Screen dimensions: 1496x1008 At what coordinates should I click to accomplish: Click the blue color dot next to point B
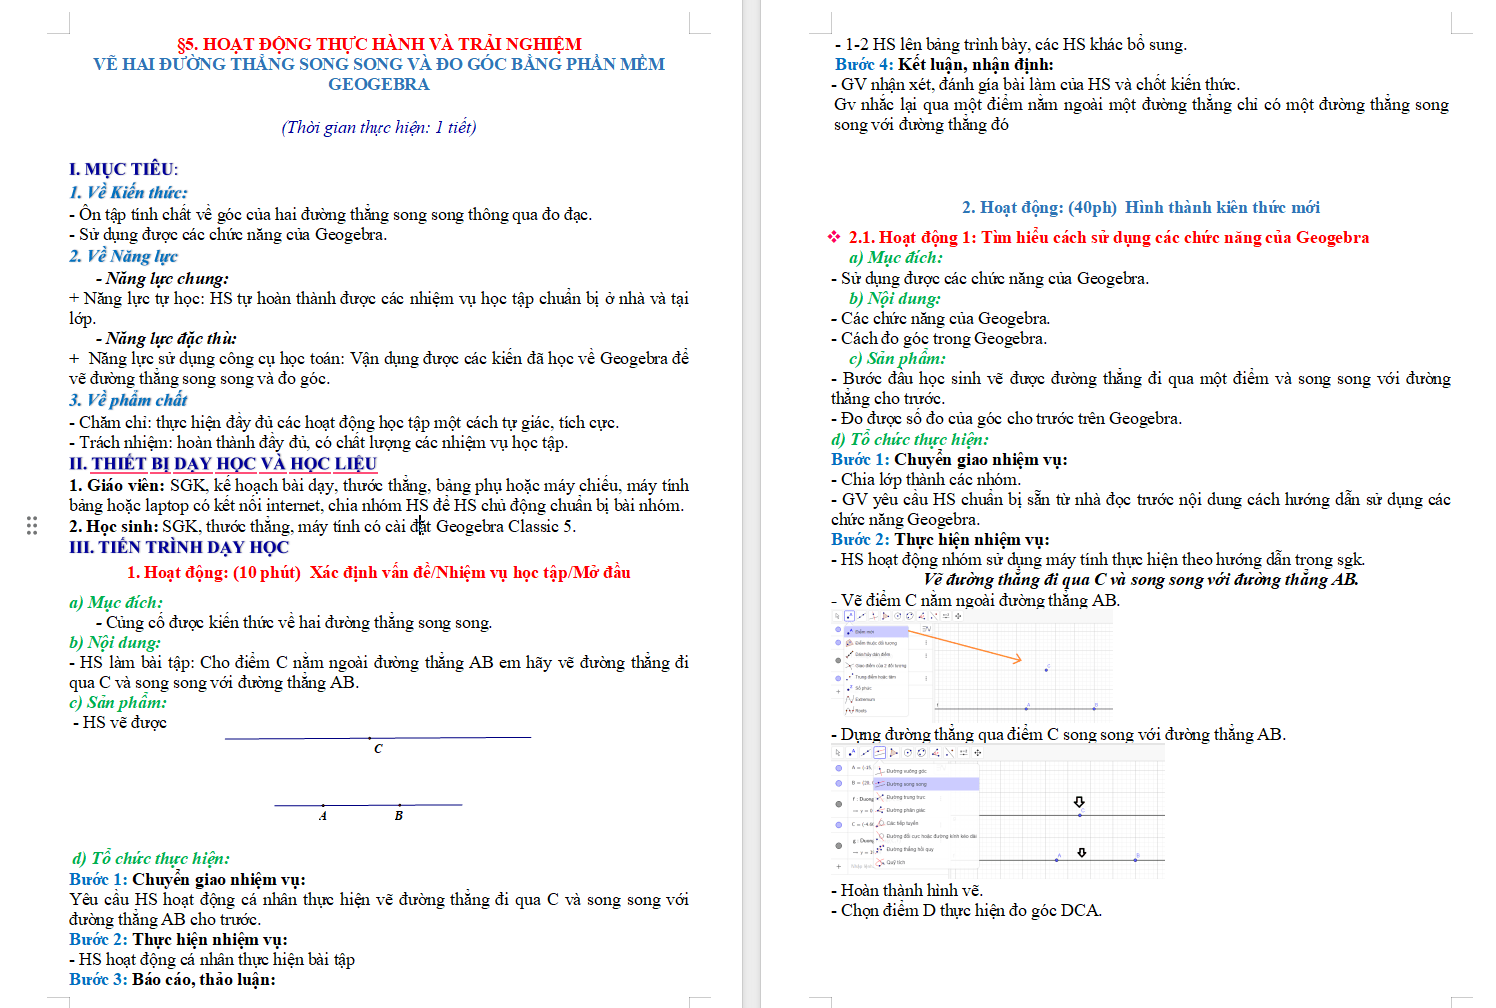point(838,783)
